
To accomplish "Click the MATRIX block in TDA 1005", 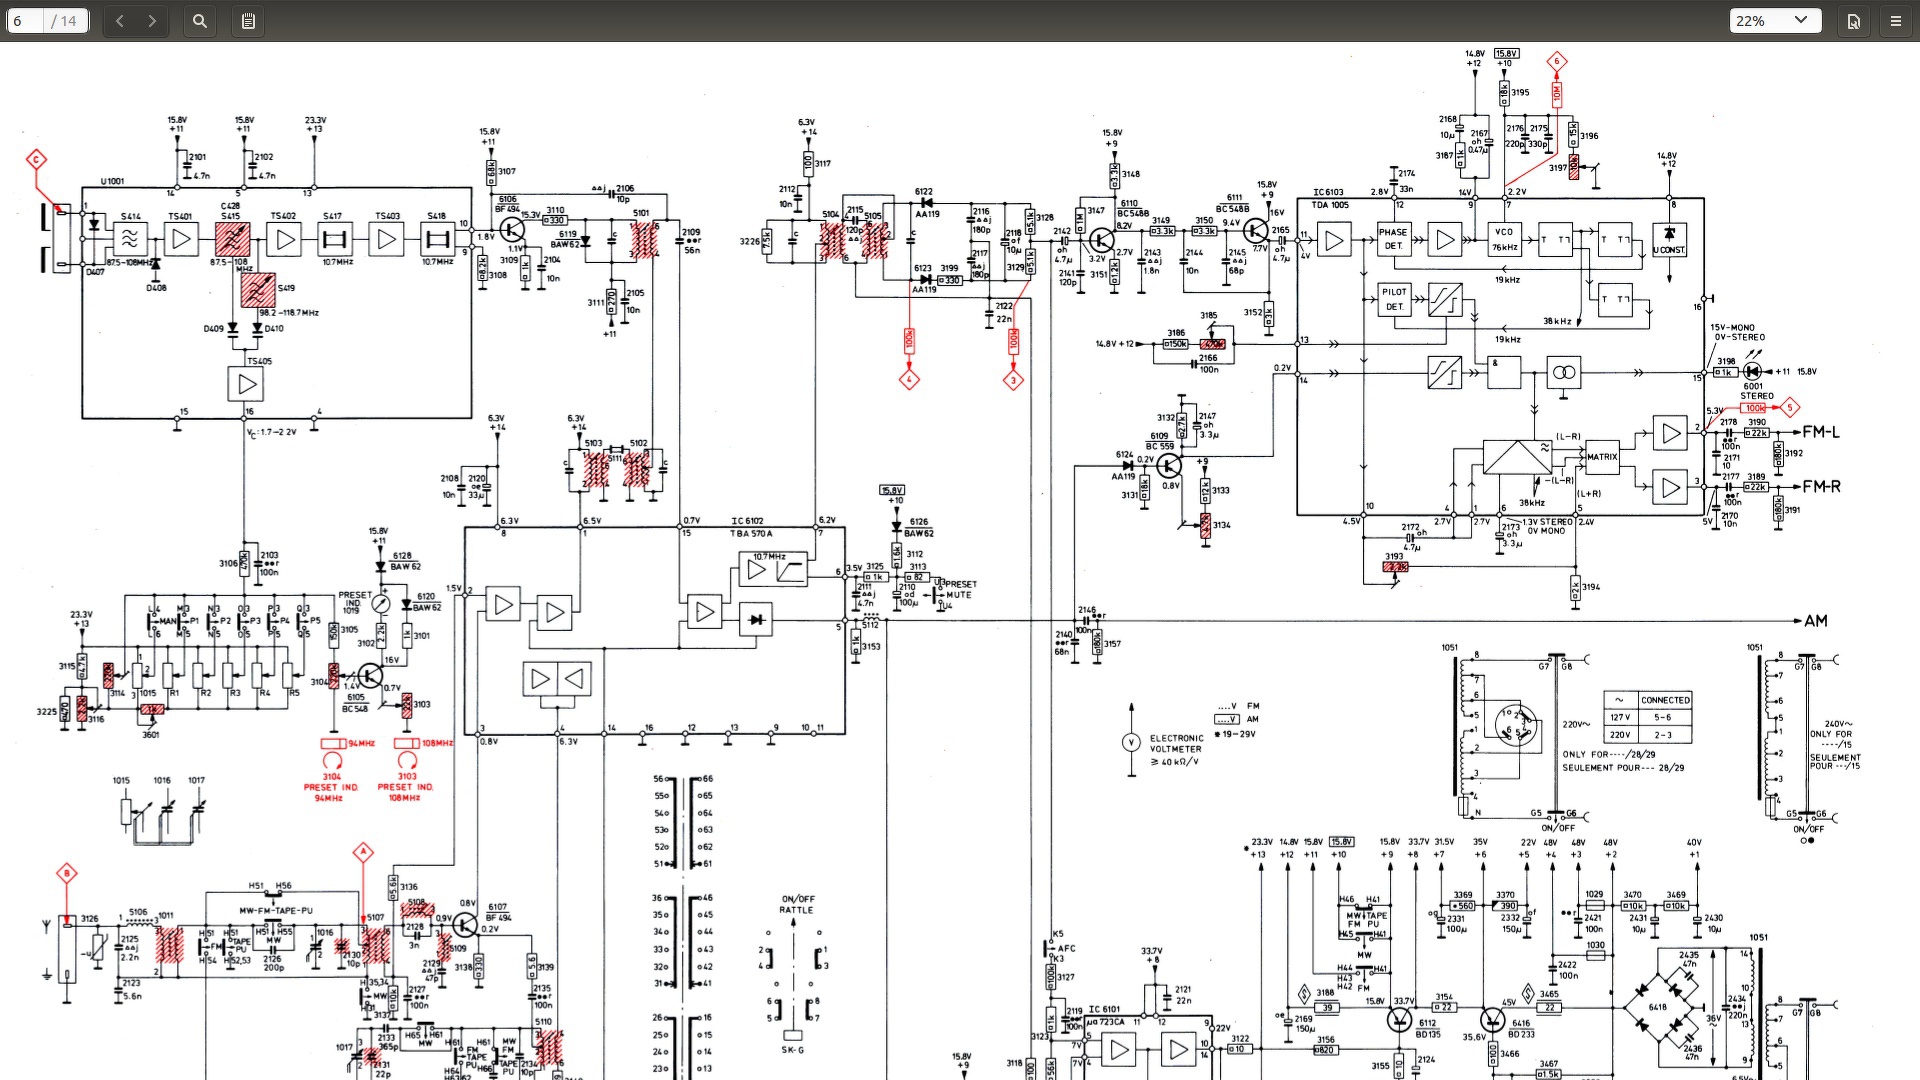I will click(1601, 457).
